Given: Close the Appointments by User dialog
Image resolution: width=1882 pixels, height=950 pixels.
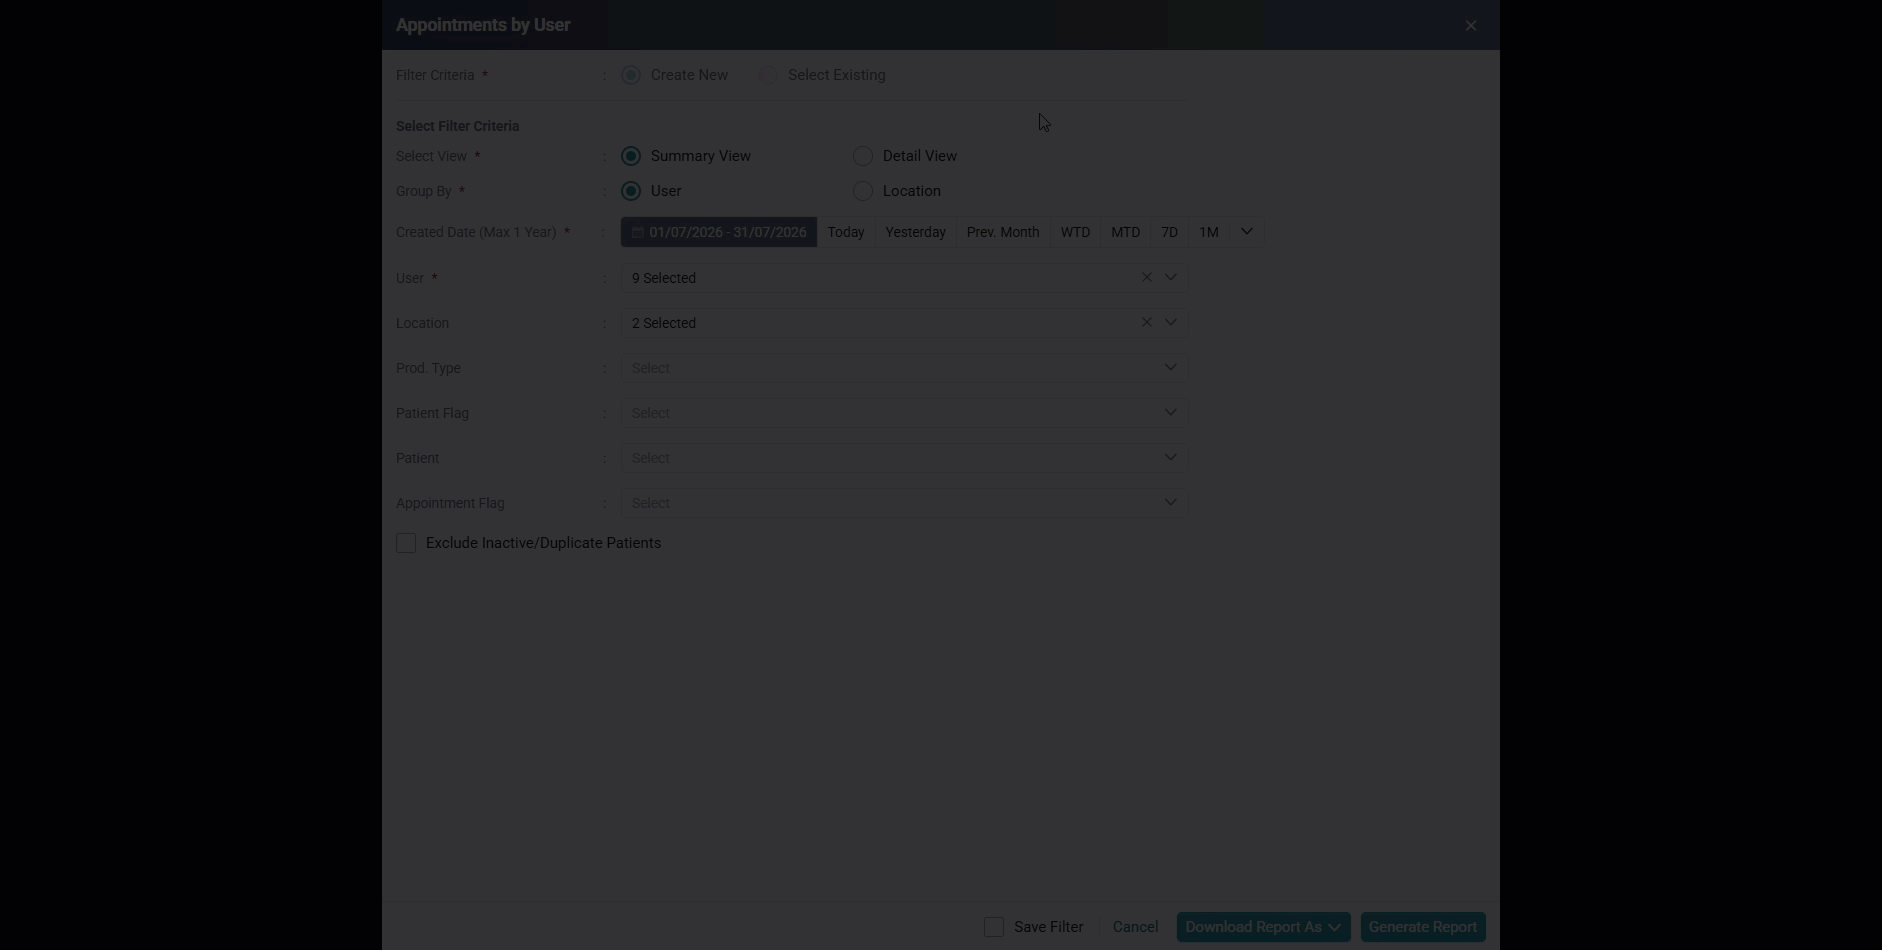Looking at the screenshot, I should click(1470, 25).
